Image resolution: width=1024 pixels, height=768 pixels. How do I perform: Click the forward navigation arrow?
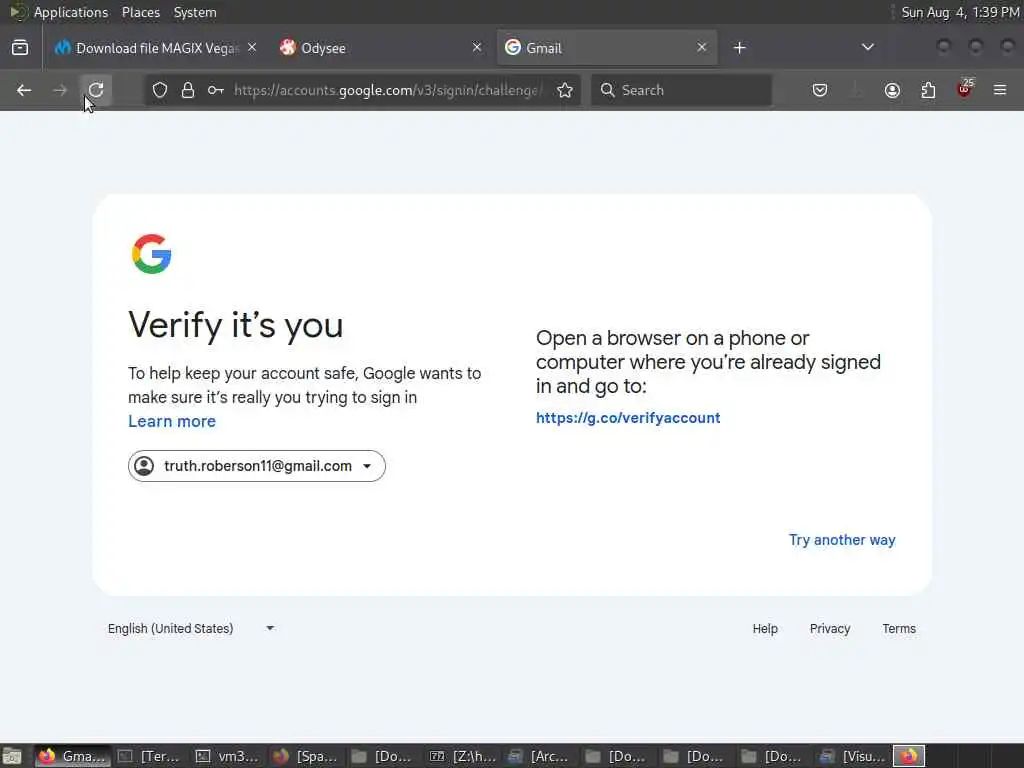coord(60,90)
